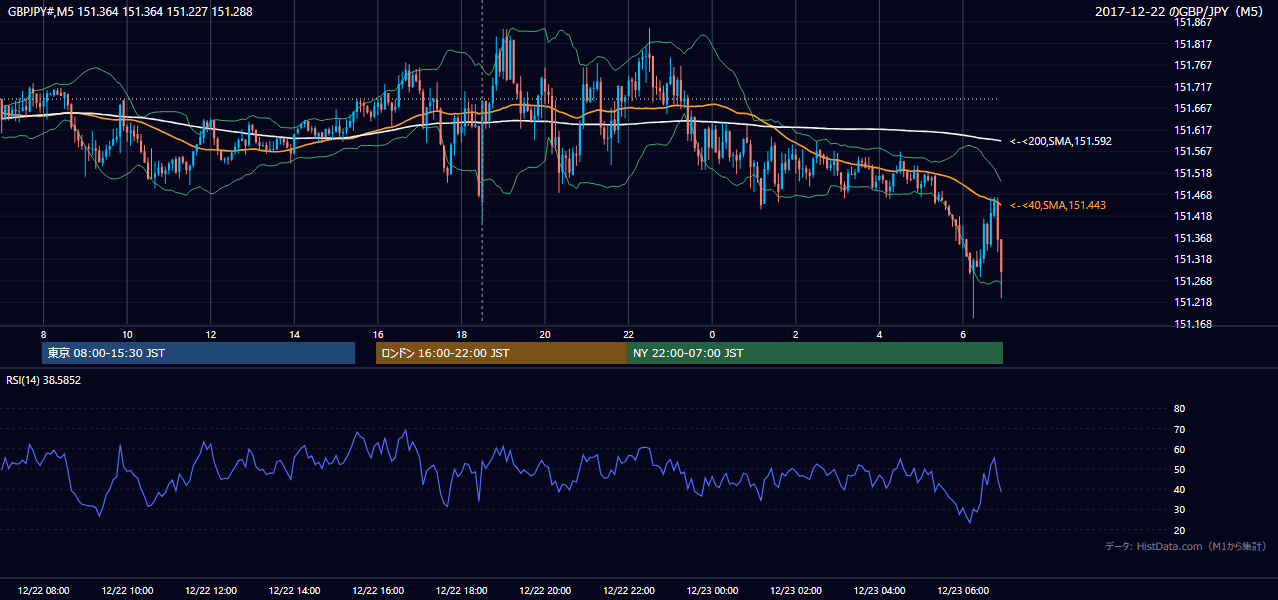Select the ロンドン 16:00-22:00 JST session bar
The width and height of the screenshot is (1278, 600).
(x=501, y=353)
